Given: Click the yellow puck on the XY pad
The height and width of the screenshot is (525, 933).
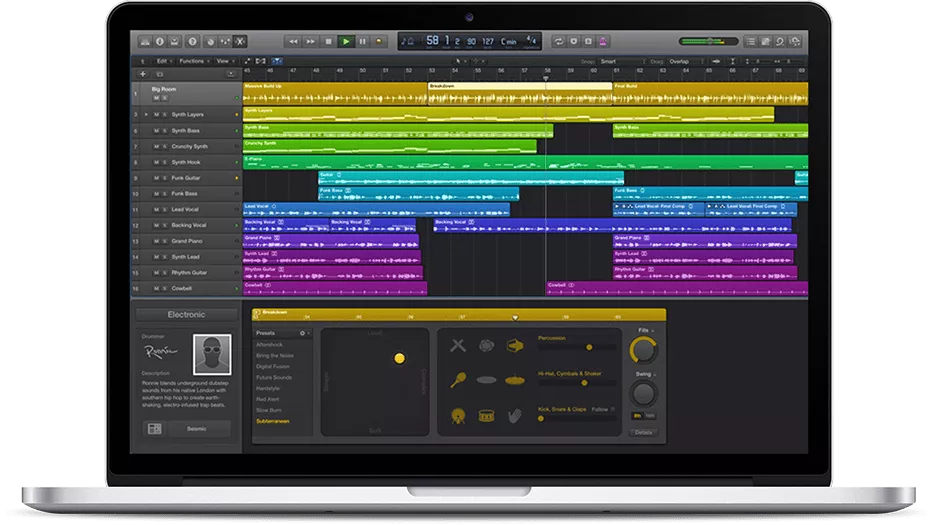Looking at the screenshot, I should click(x=399, y=358).
